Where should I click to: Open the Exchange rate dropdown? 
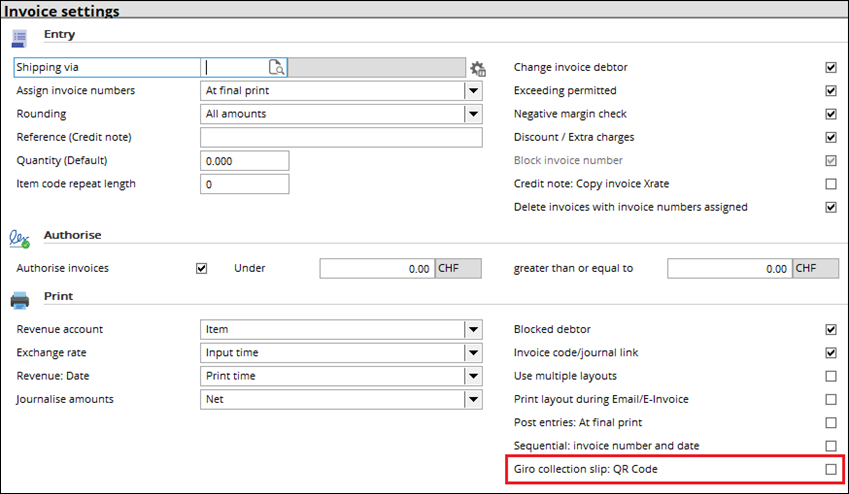[473, 353]
